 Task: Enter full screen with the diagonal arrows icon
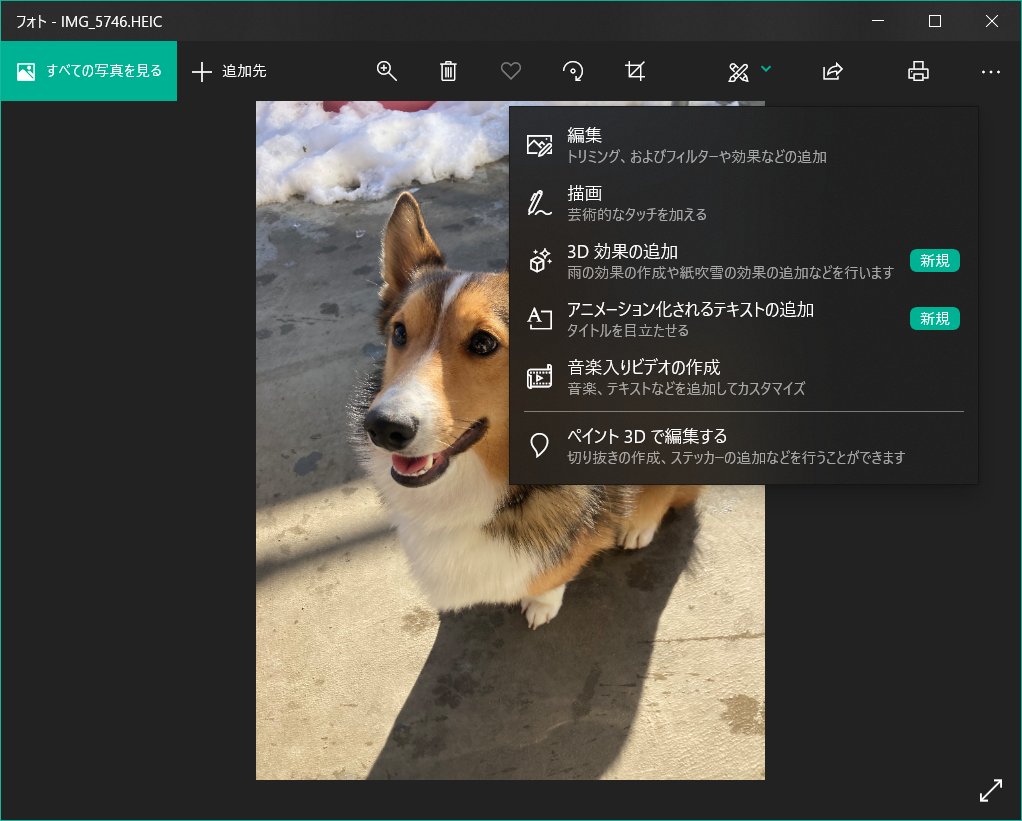point(991,790)
